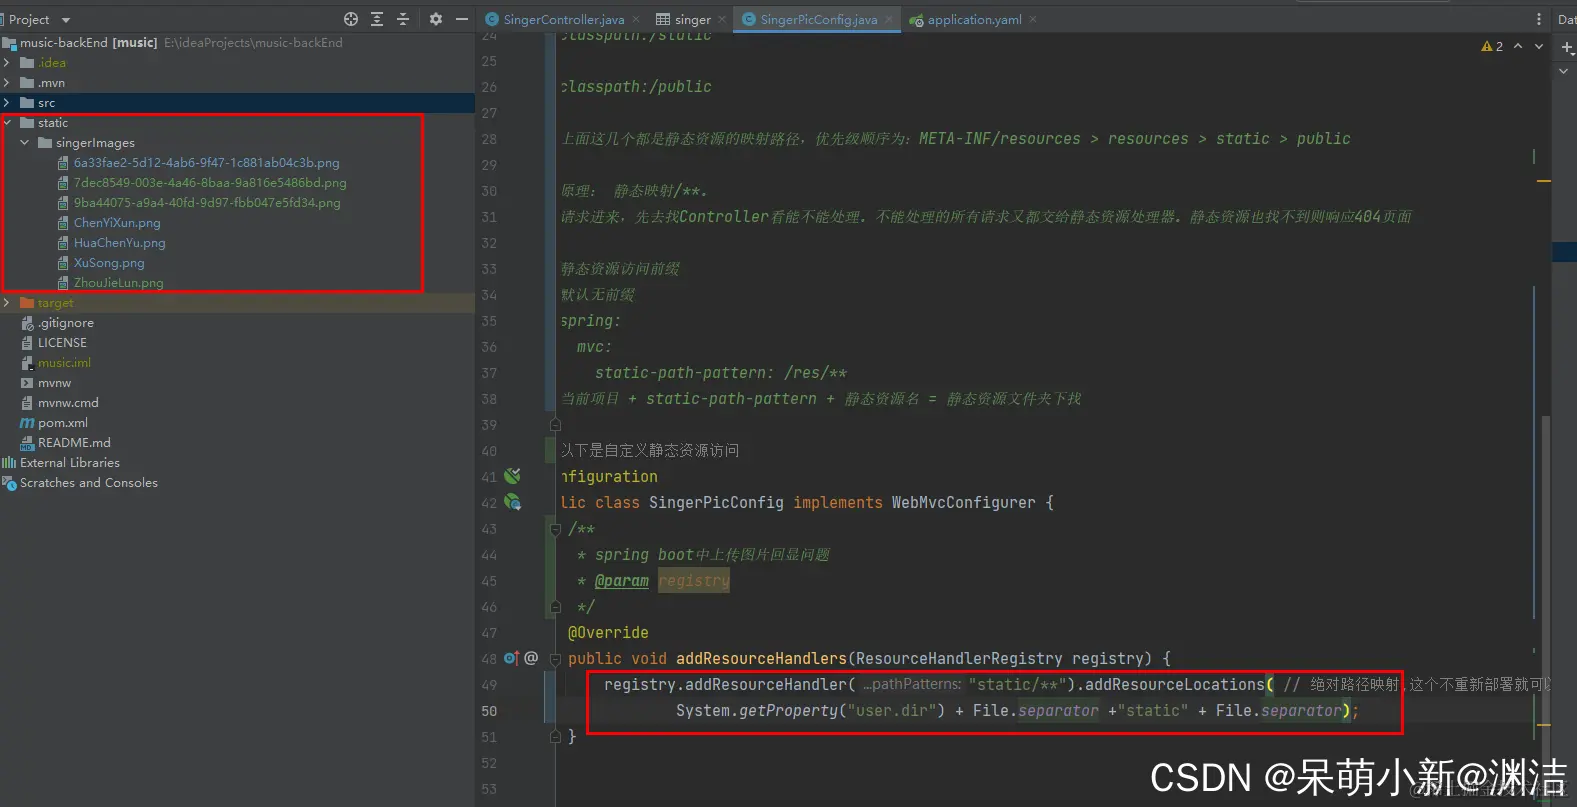
Task: Click override gutter icon at line 48
Action: pyautogui.click(x=511, y=658)
